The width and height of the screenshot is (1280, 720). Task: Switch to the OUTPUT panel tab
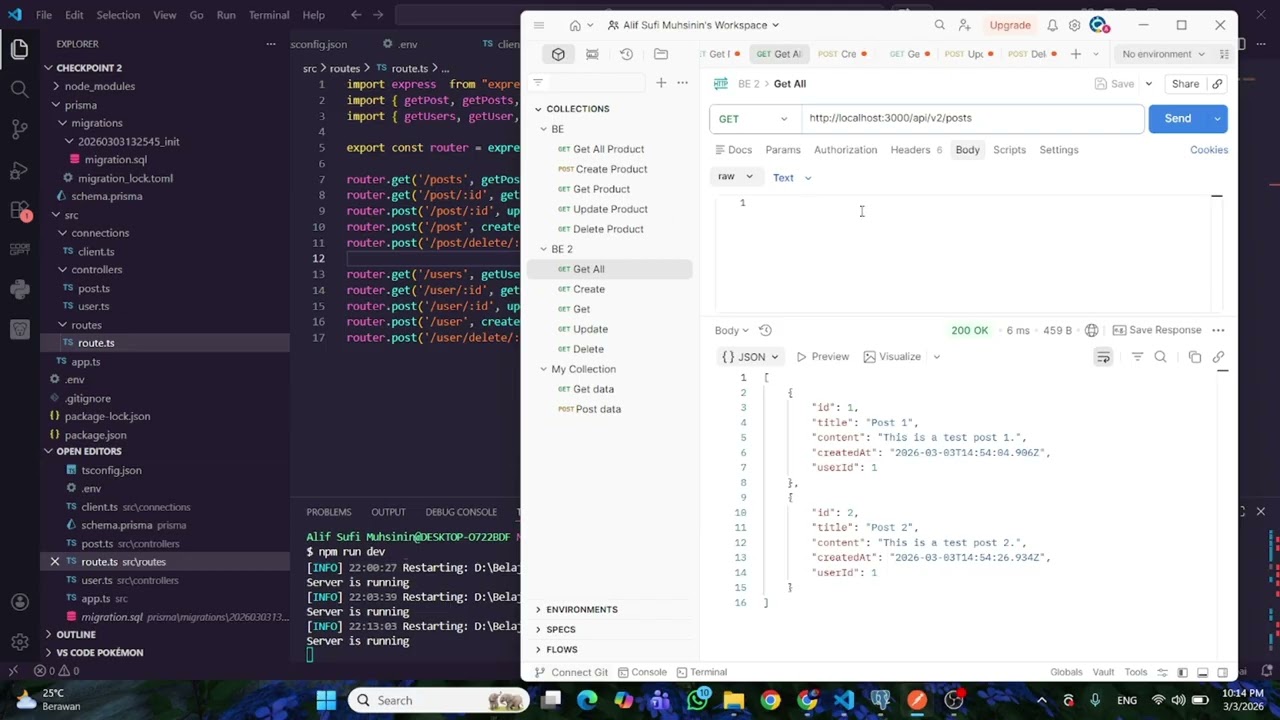(x=388, y=512)
